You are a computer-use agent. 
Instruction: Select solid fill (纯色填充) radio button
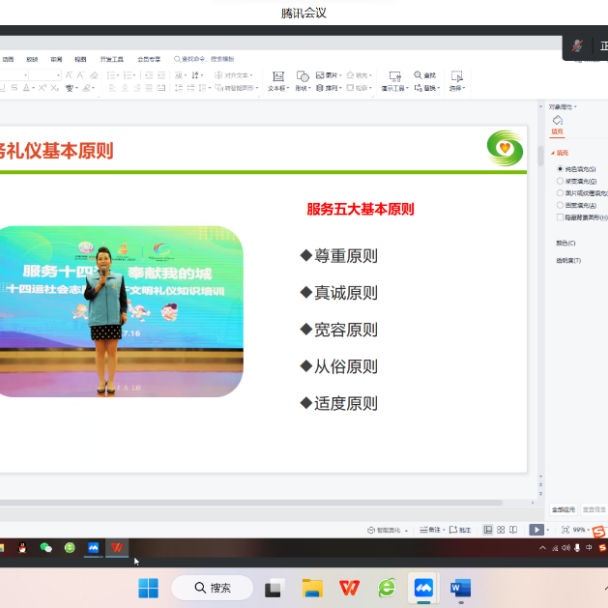(x=560, y=169)
